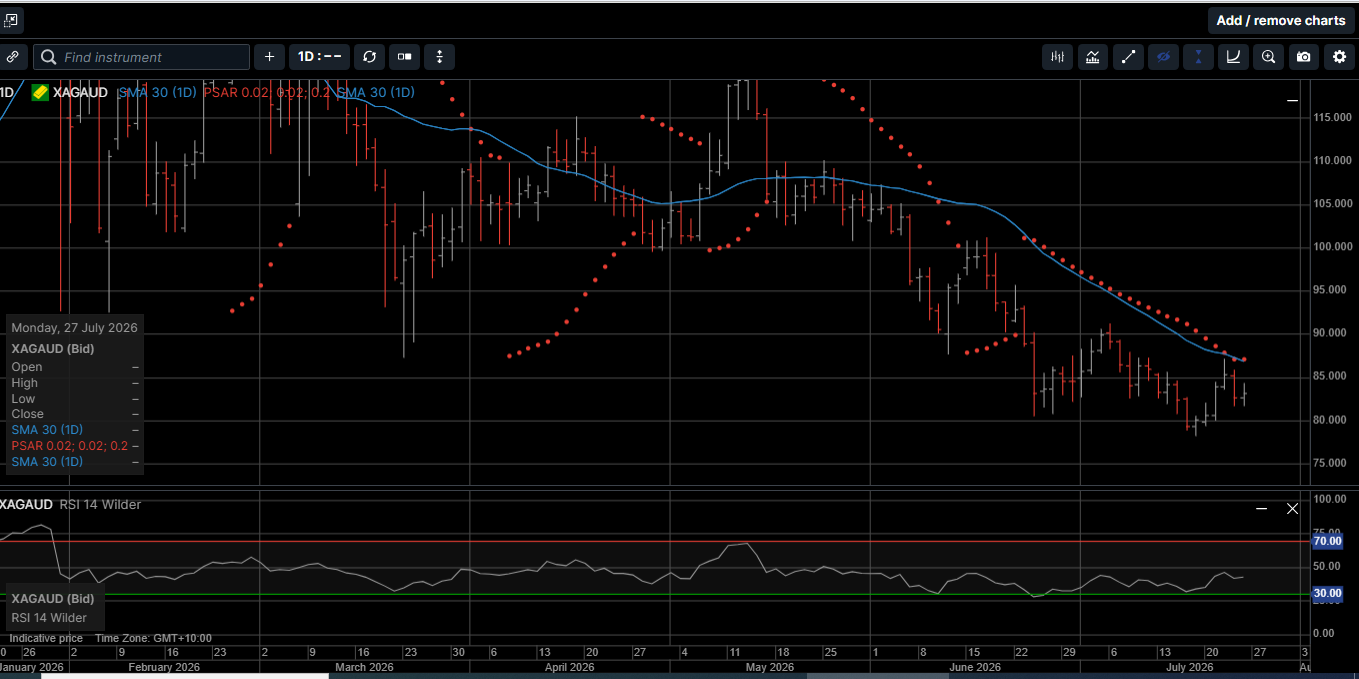Image resolution: width=1359 pixels, height=679 pixels.
Task: Toggle the blue hourglass arrows icon
Action: point(1198,57)
